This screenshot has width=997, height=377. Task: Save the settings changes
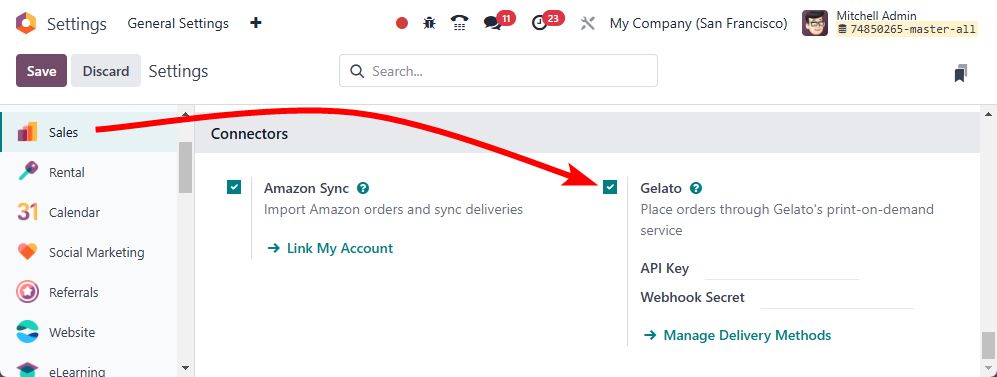pyautogui.click(x=41, y=71)
